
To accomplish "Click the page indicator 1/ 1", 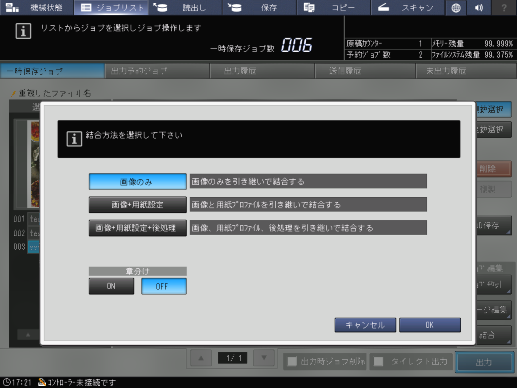I will coord(232,358).
